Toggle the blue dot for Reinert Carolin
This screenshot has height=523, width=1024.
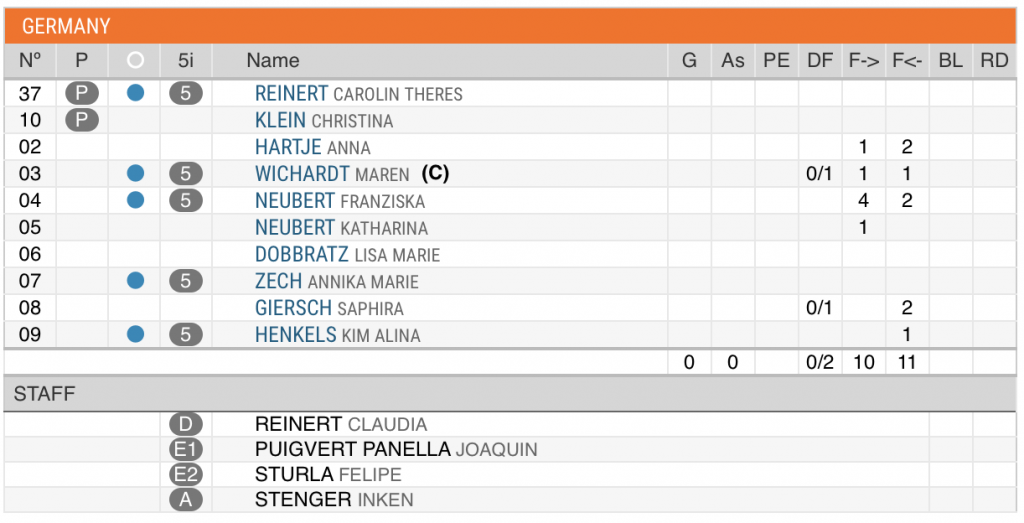tap(135, 93)
